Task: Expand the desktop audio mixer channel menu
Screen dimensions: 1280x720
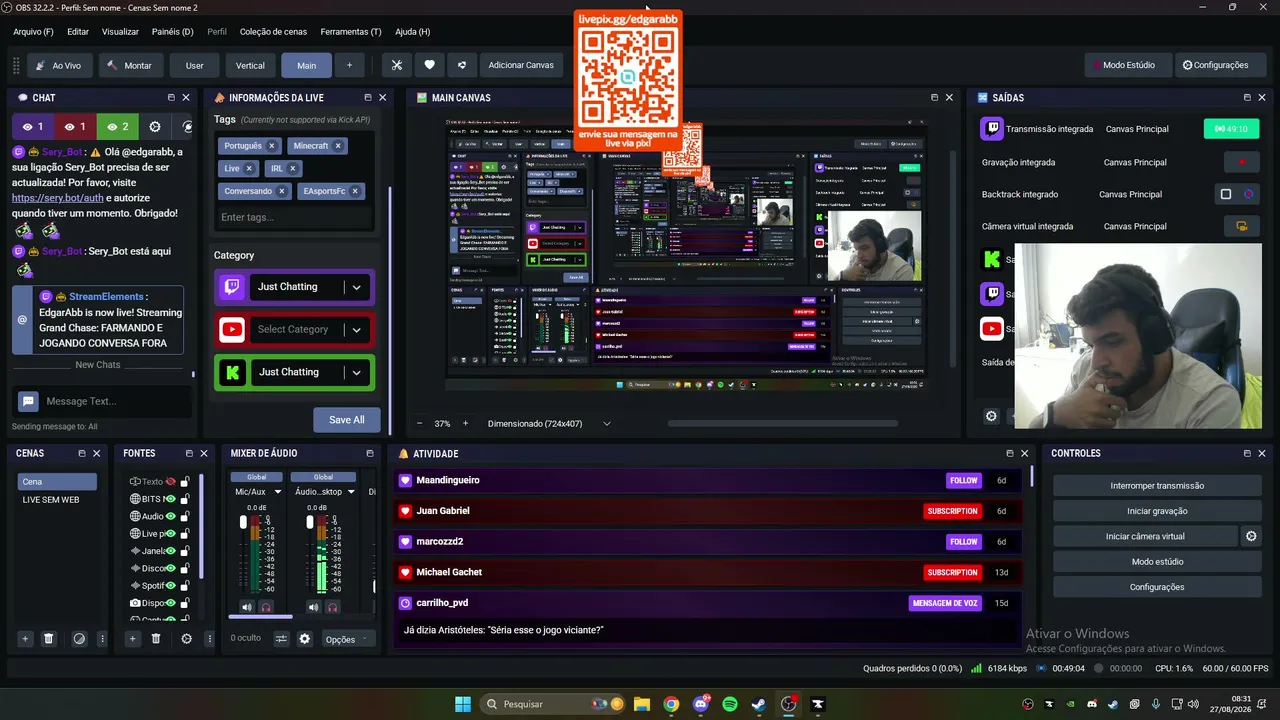Action: coord(351,492)
